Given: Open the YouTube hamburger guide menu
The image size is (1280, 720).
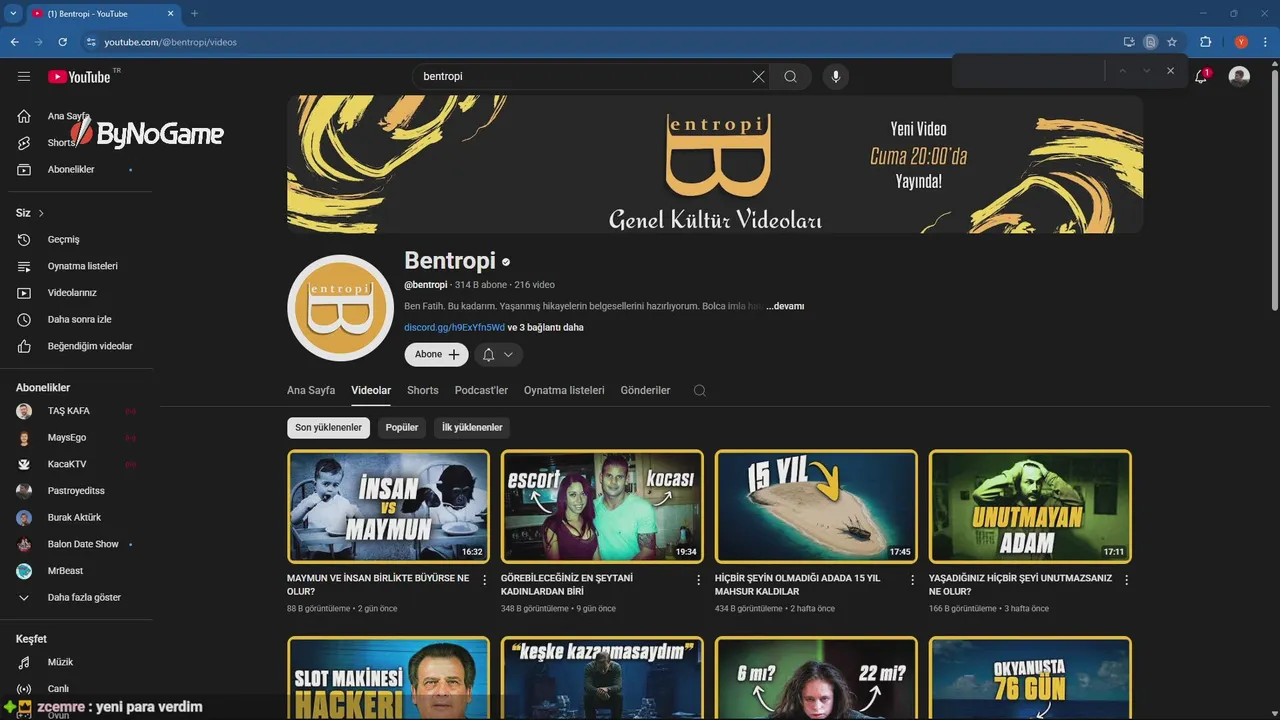Looking at the screenshot, I should (x=24, y=77).
